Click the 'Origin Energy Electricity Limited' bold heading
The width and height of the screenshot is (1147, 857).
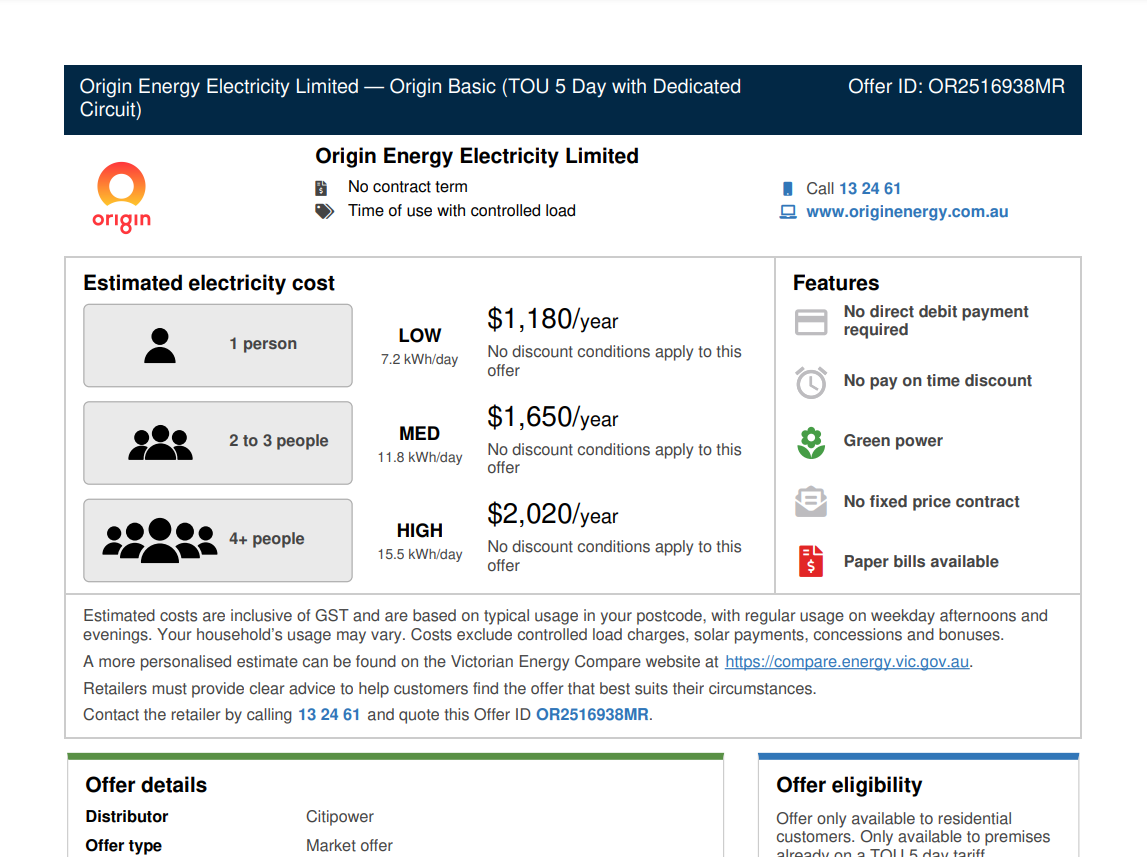tap(477, 156)
